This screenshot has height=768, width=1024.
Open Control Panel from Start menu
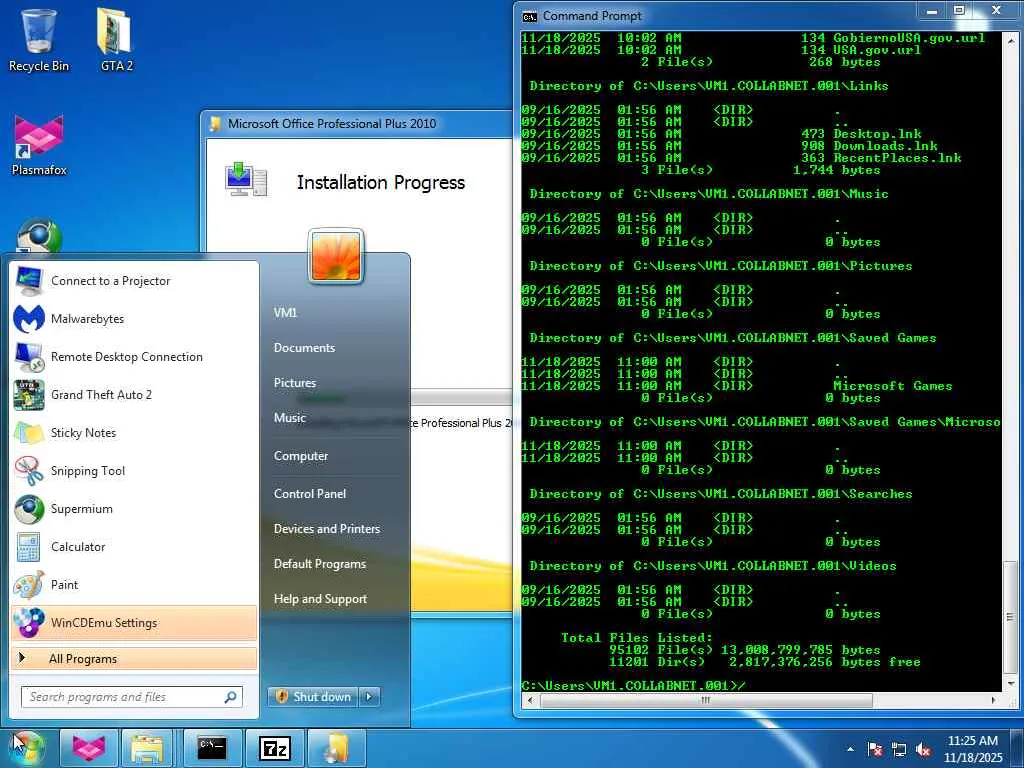point(310,494)
